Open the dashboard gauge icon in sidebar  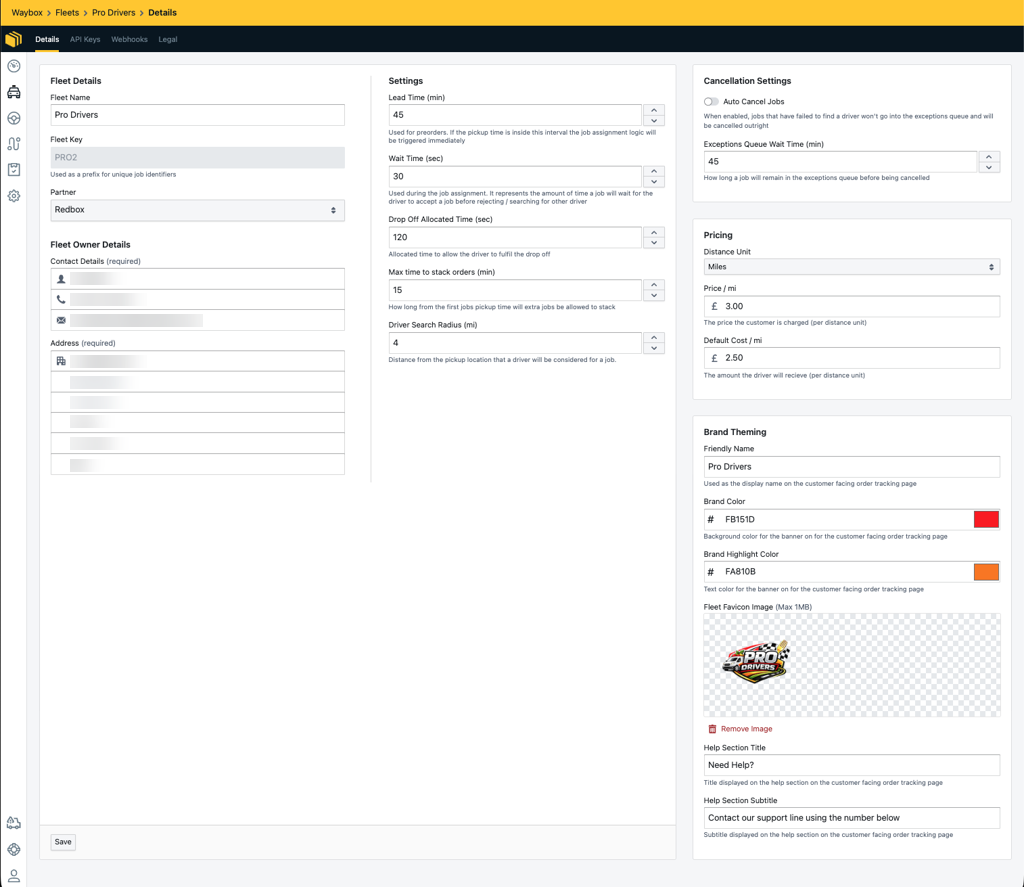coord(14,66)
